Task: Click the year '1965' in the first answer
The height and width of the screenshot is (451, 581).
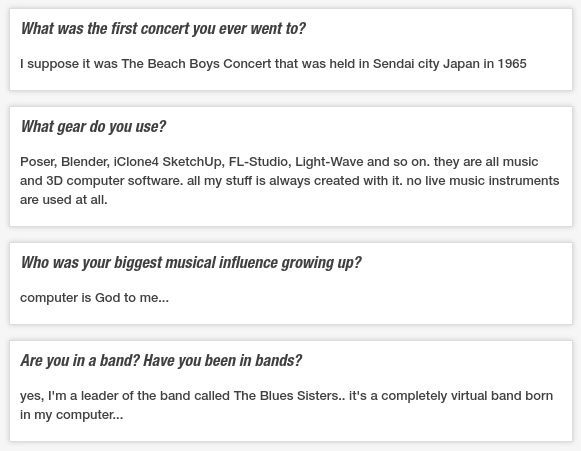Action: click(x=512, y=64)
